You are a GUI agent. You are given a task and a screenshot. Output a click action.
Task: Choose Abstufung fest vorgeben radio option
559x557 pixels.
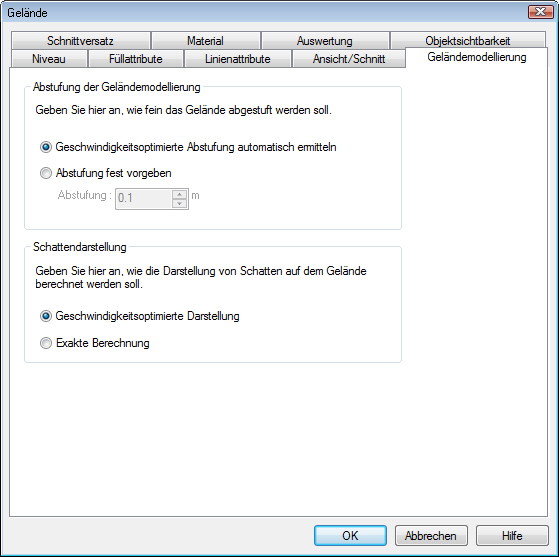point(46,173)
